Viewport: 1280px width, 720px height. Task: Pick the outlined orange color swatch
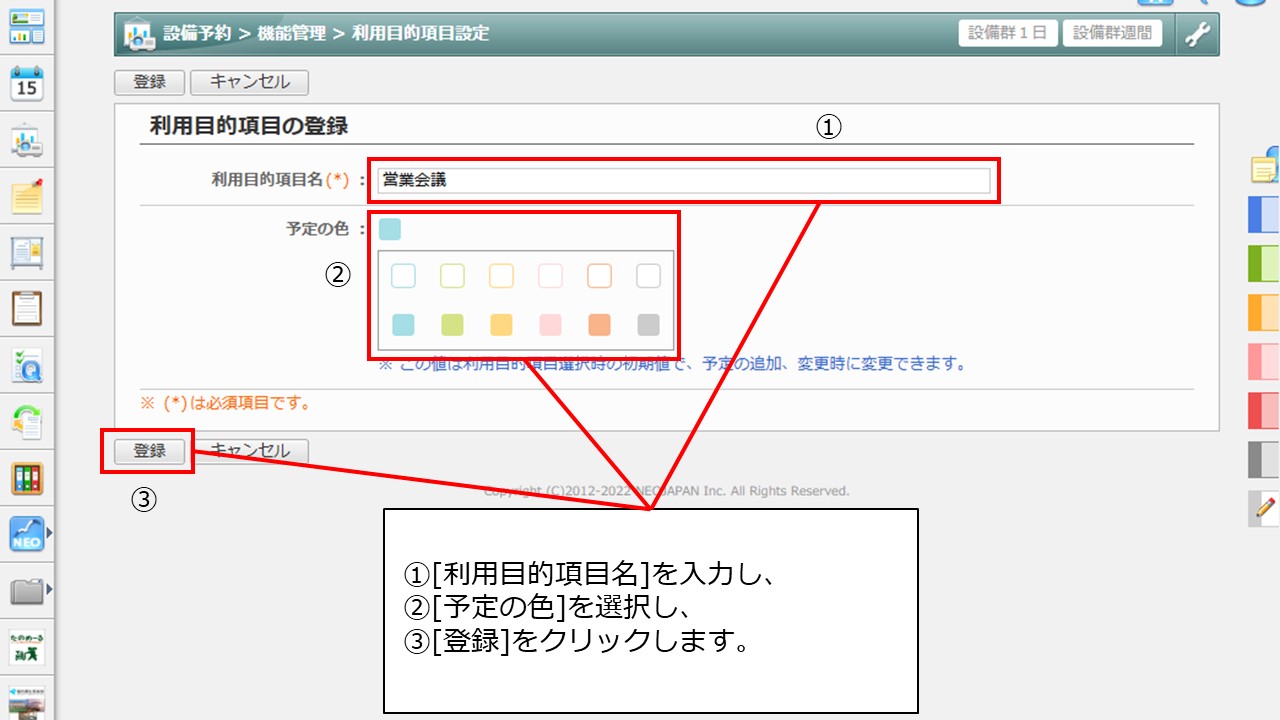coord(599,276)
